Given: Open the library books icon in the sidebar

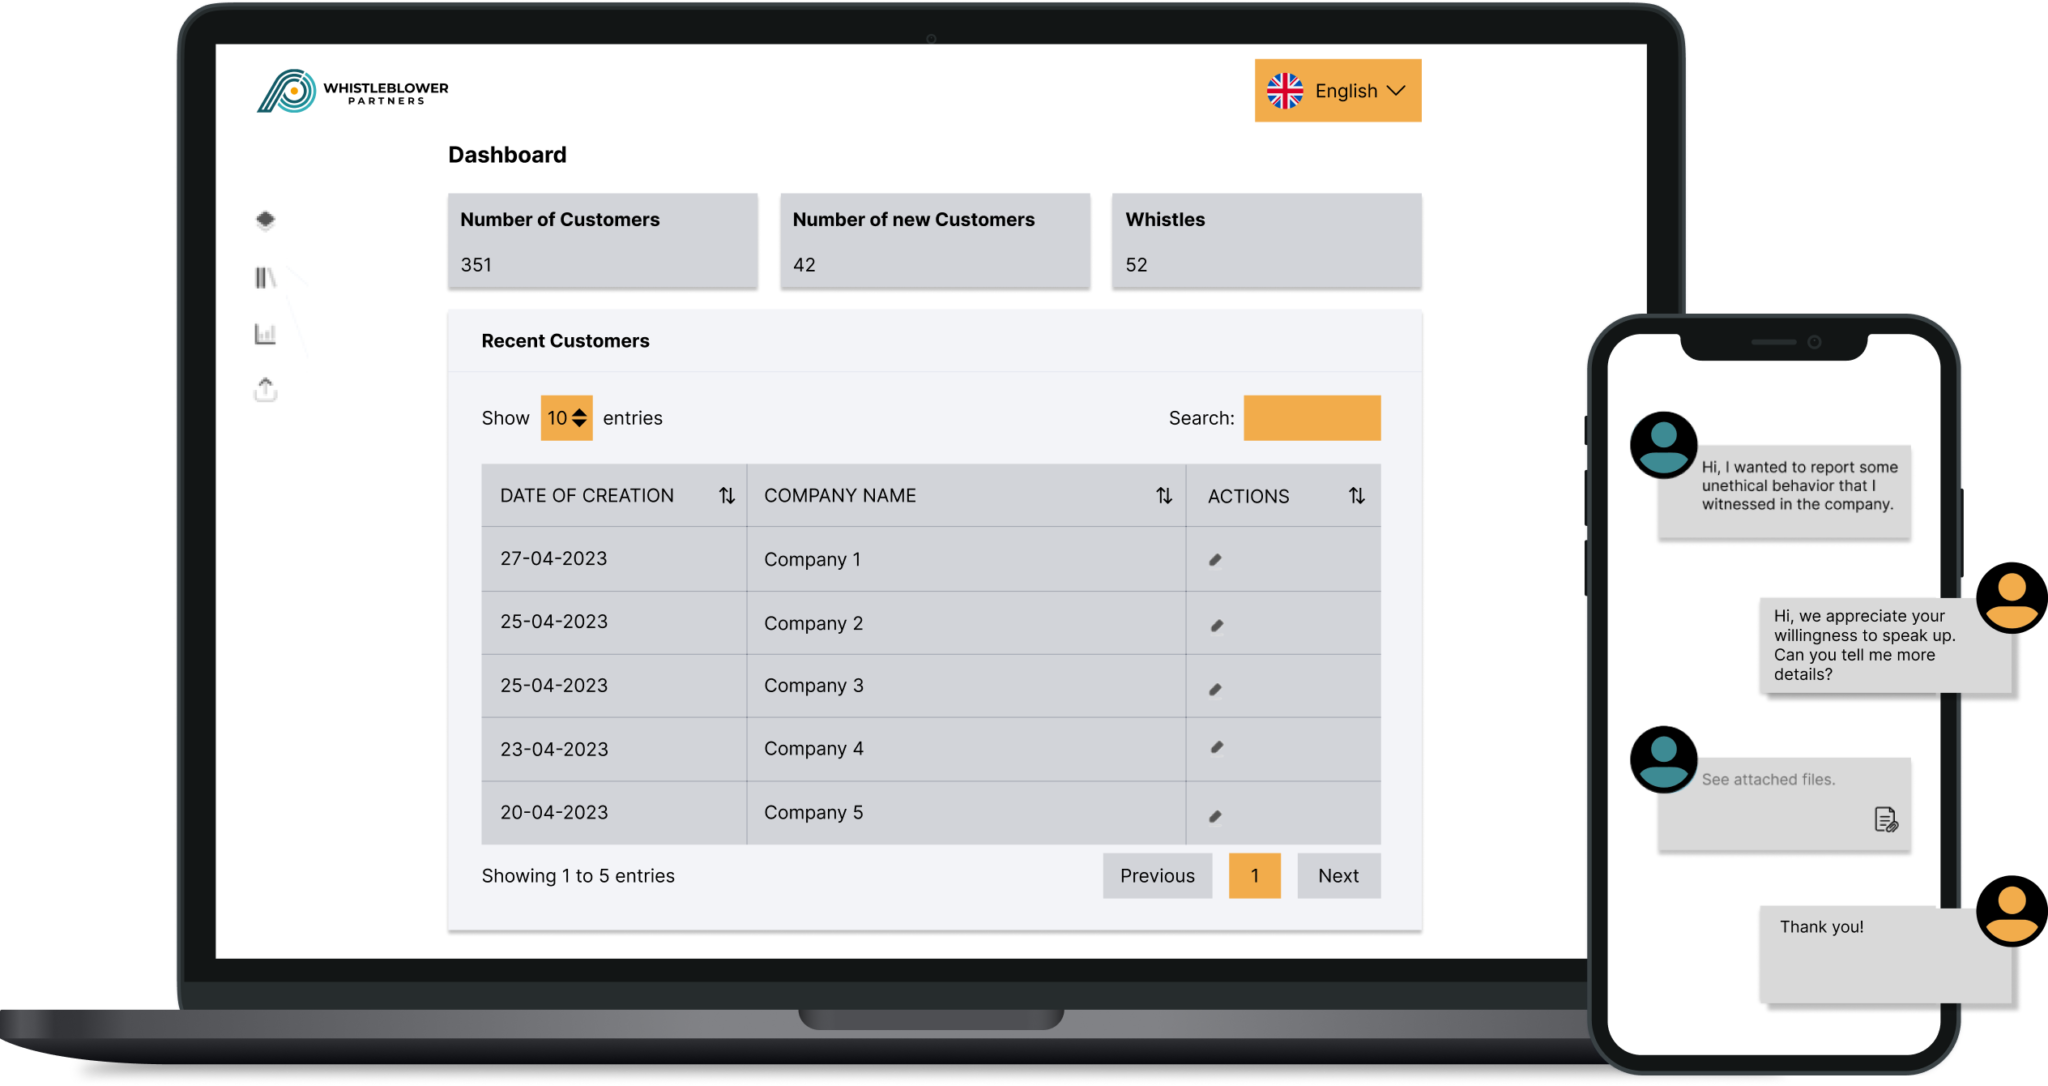Looking at the screenshot, I should pos(265,277).
